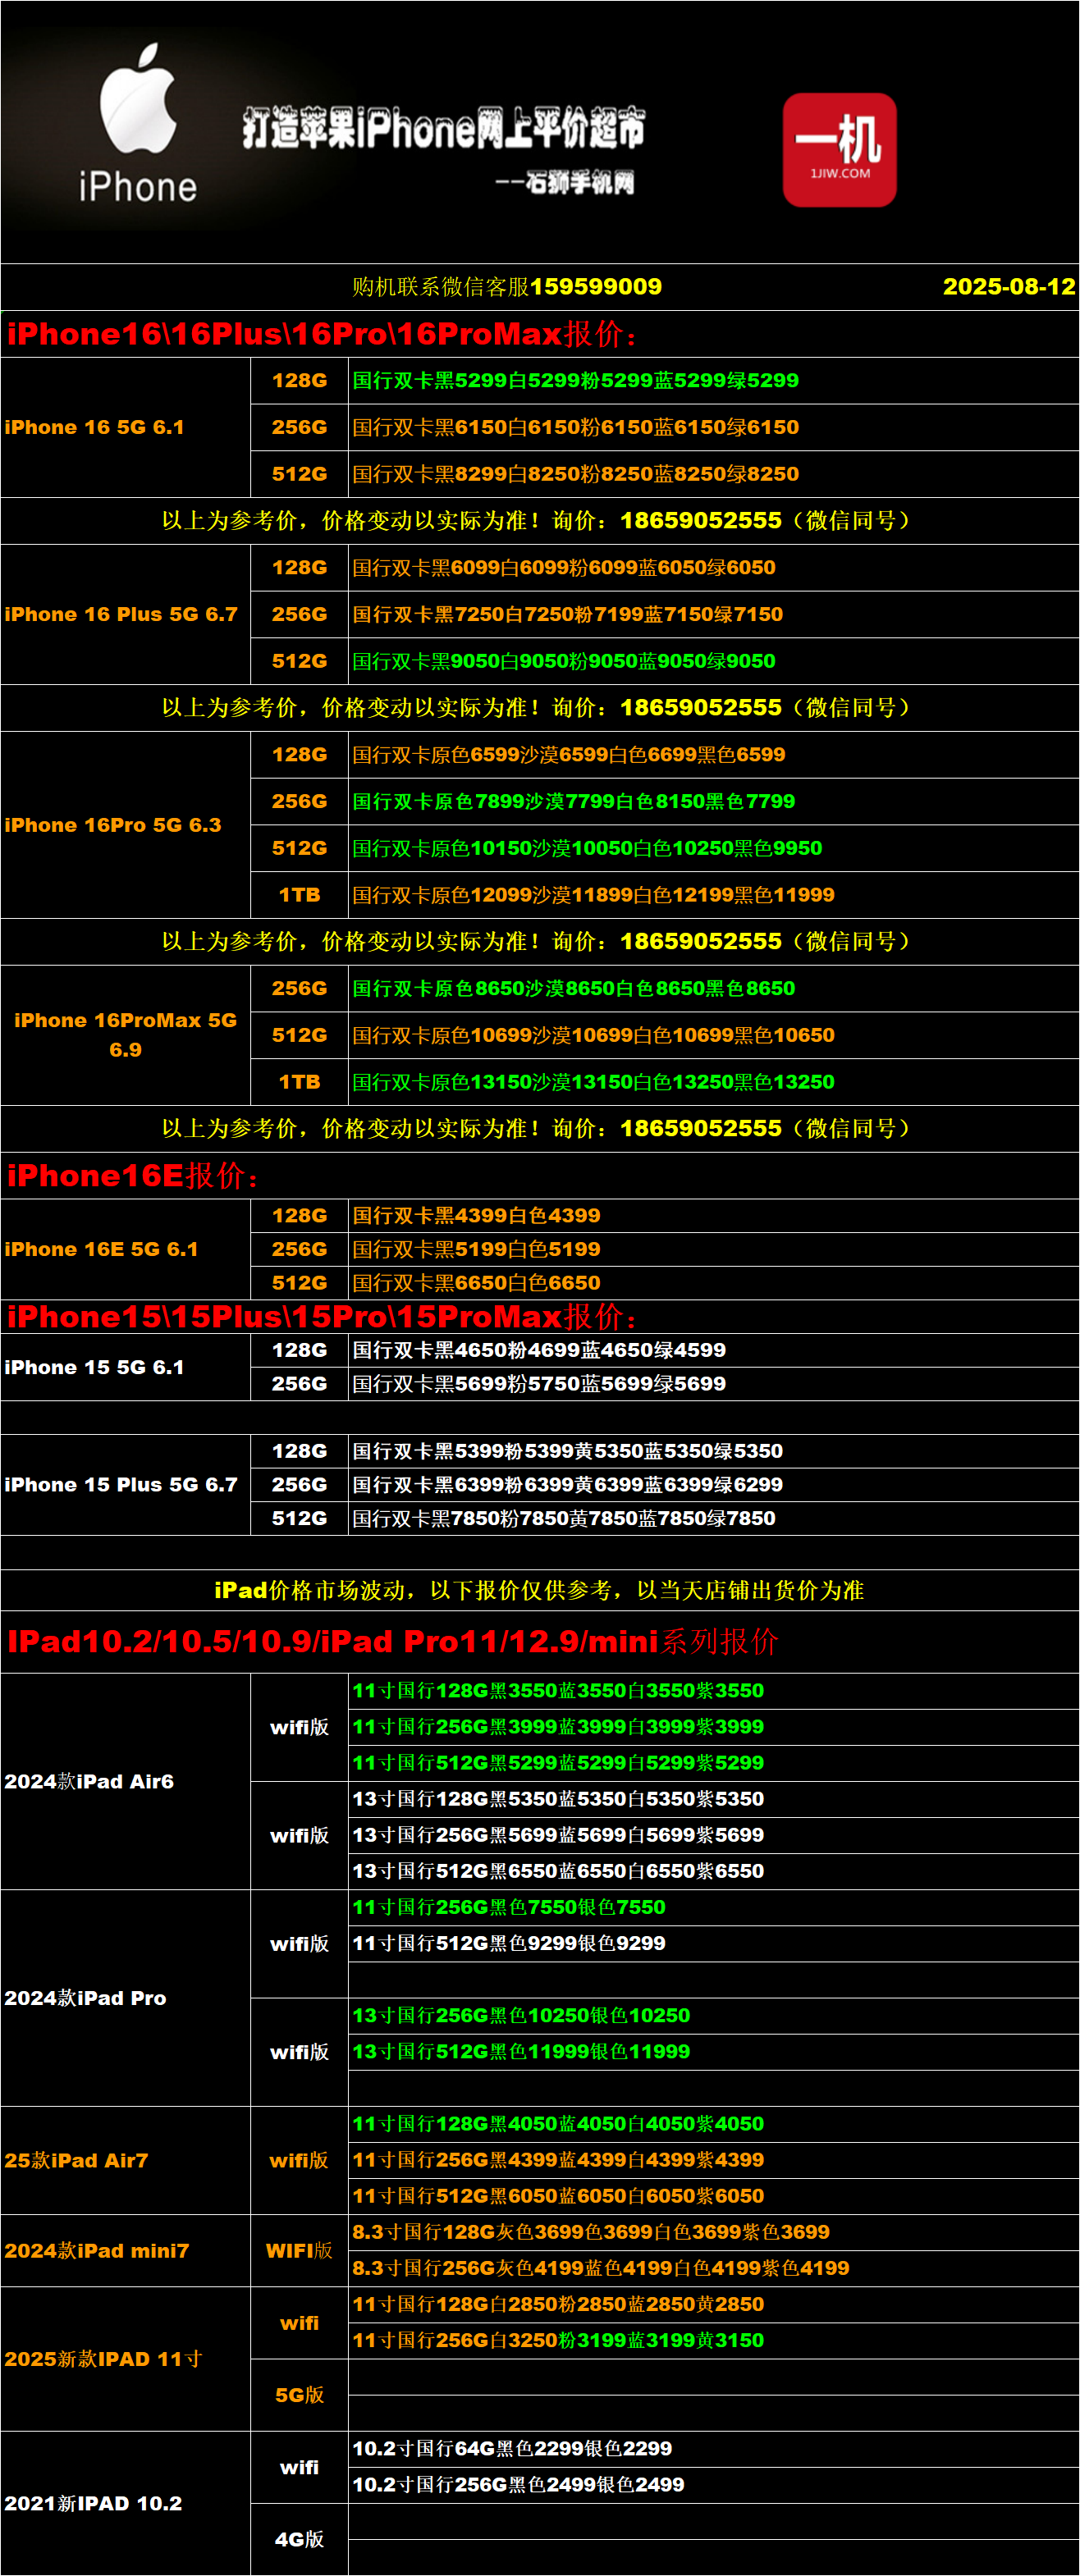Click Air6 11寸国行256G黑3999 row

tap(713, 1727)
